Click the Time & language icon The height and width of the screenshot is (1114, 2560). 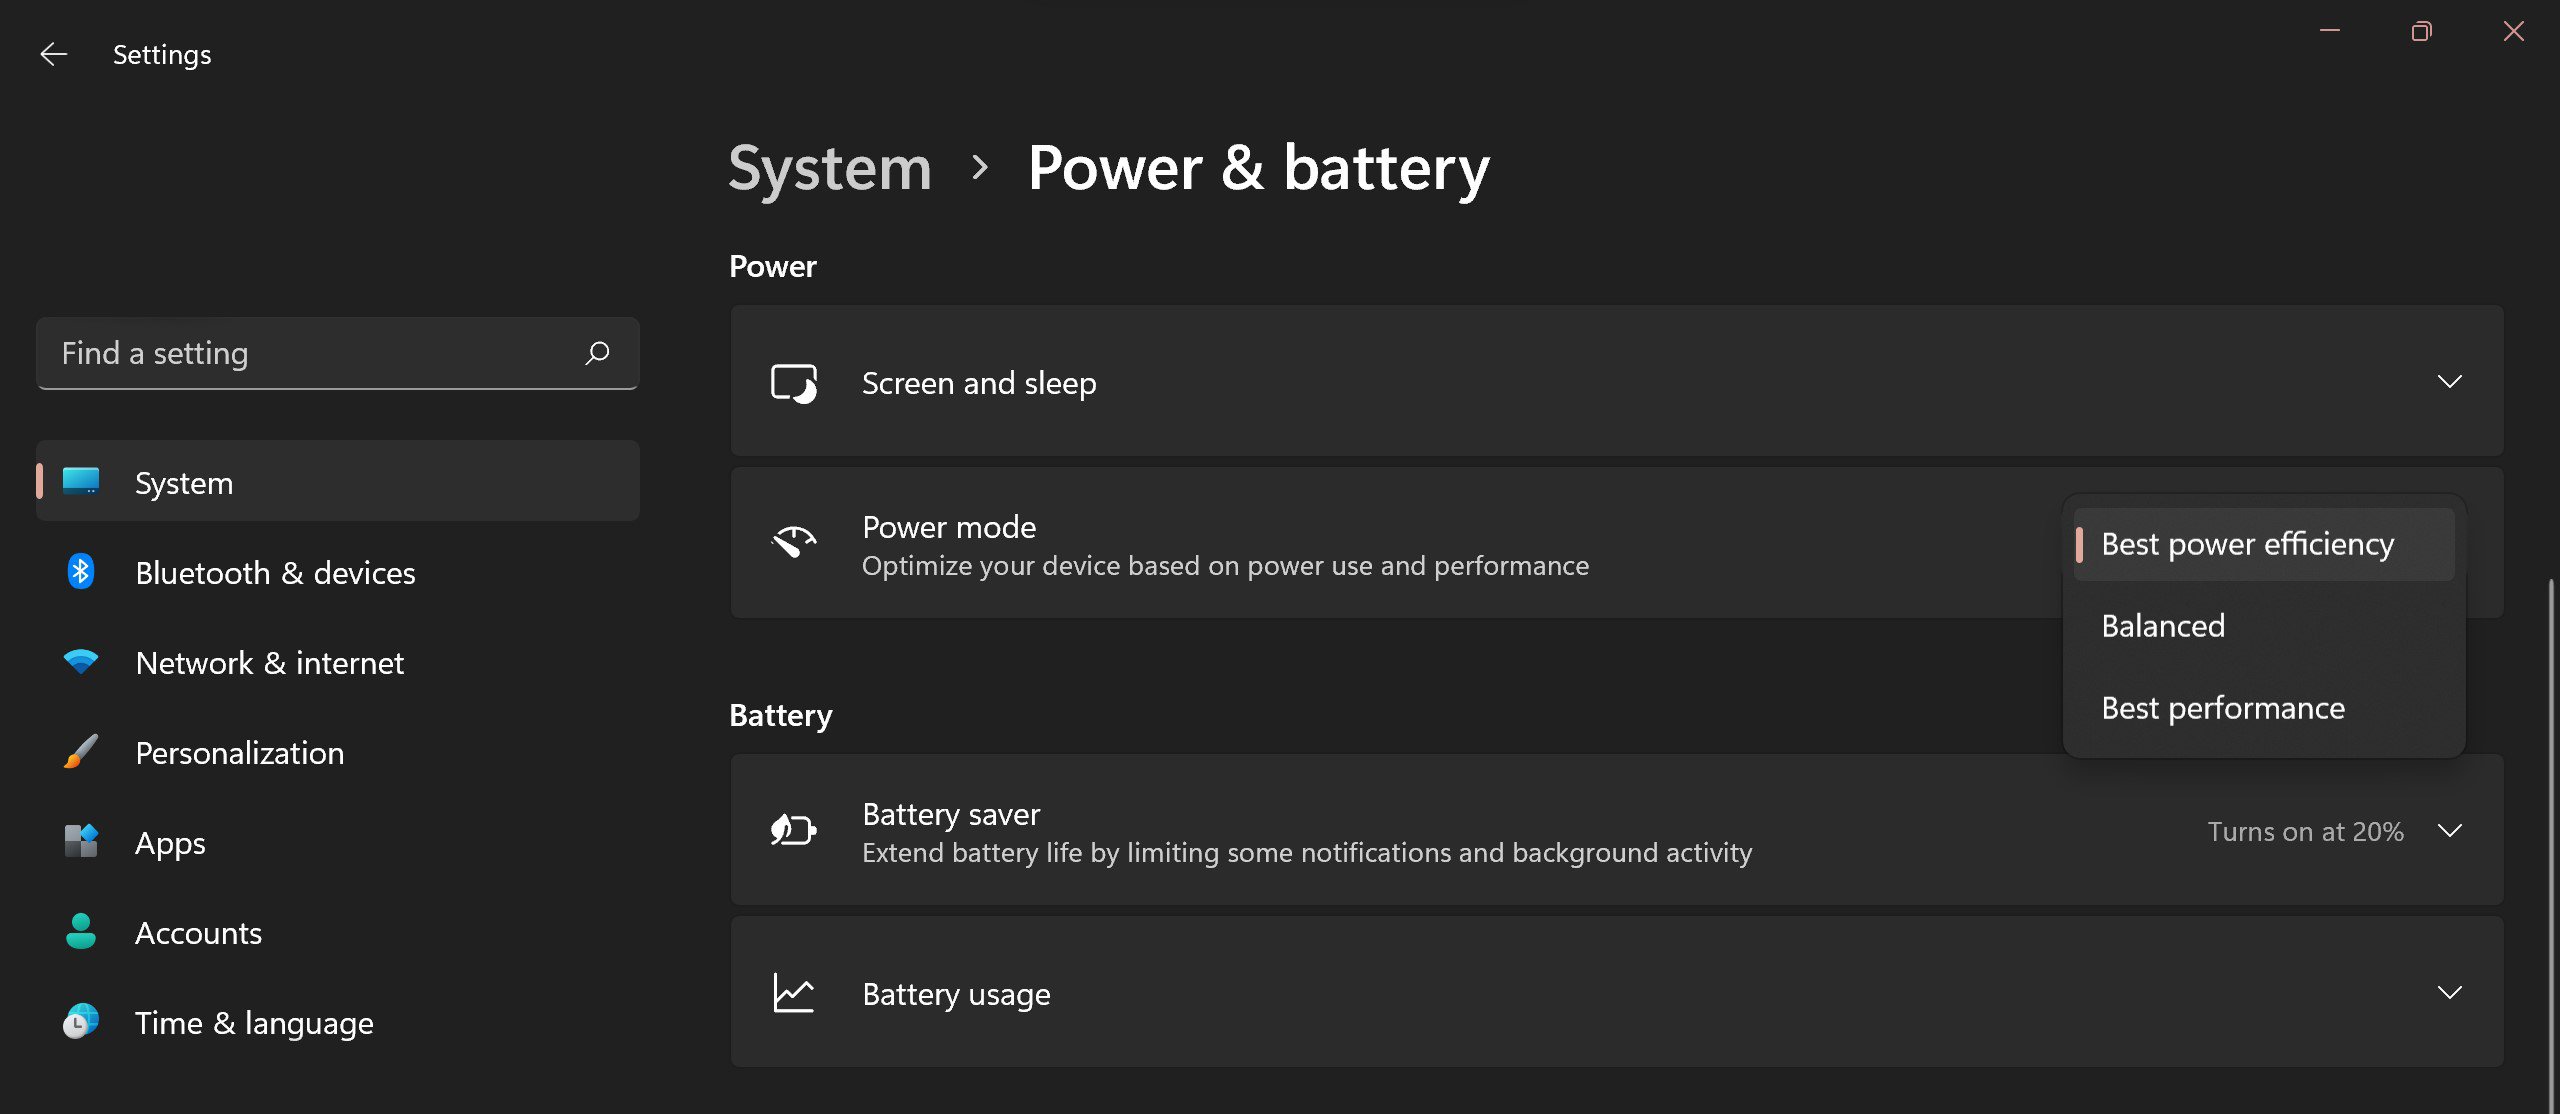coord(78,1021)
